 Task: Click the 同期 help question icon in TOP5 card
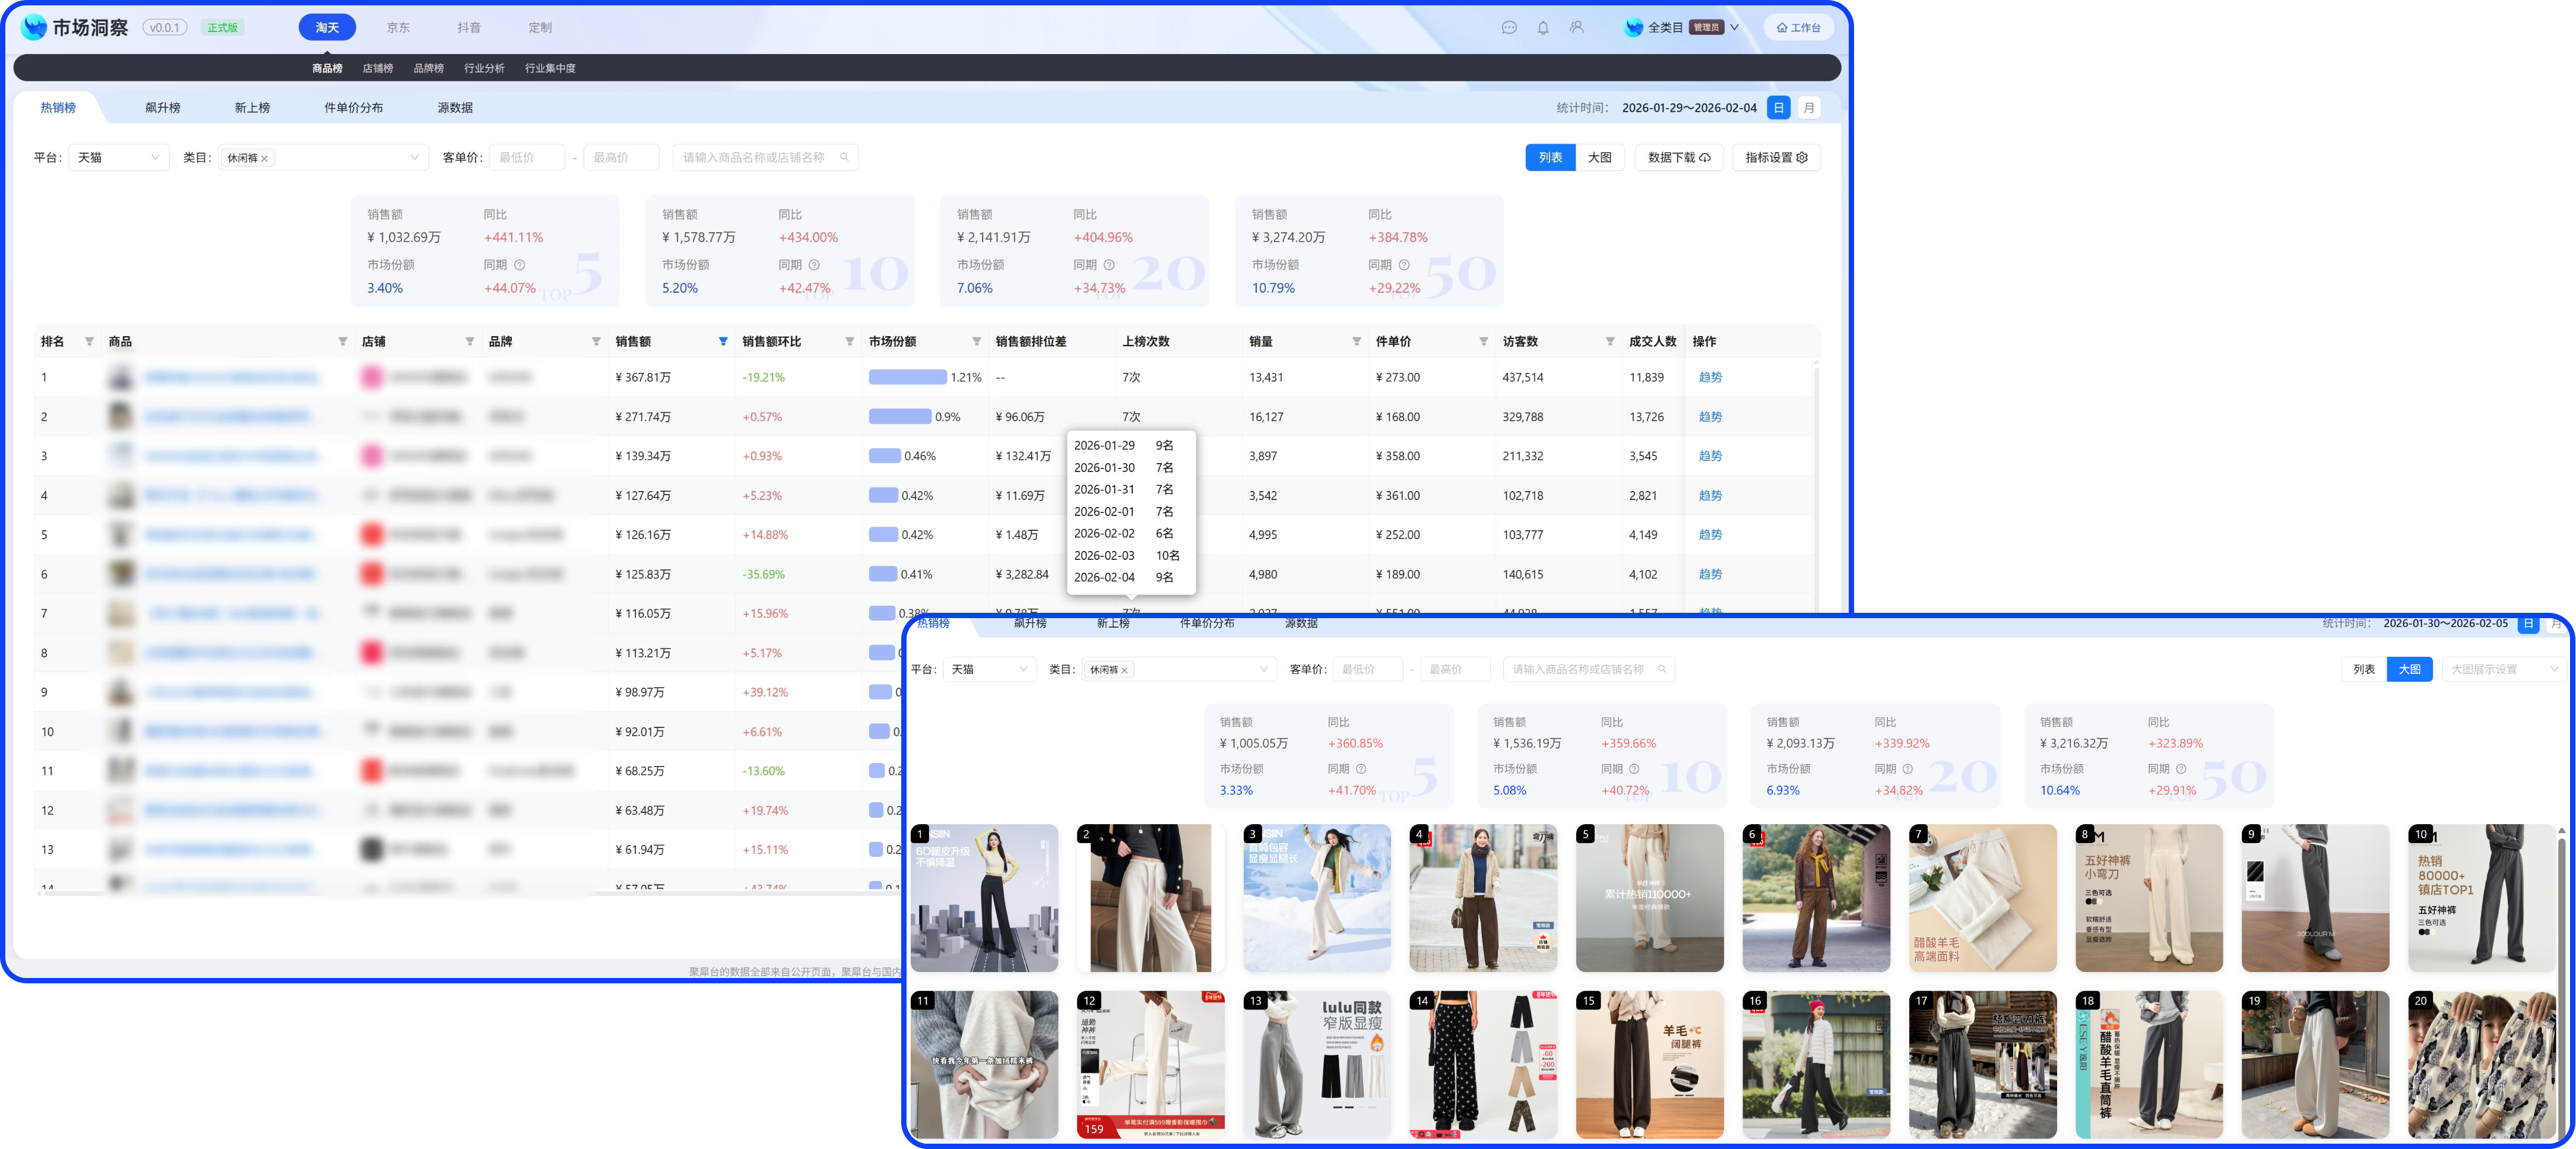click(x=519, y=265)
